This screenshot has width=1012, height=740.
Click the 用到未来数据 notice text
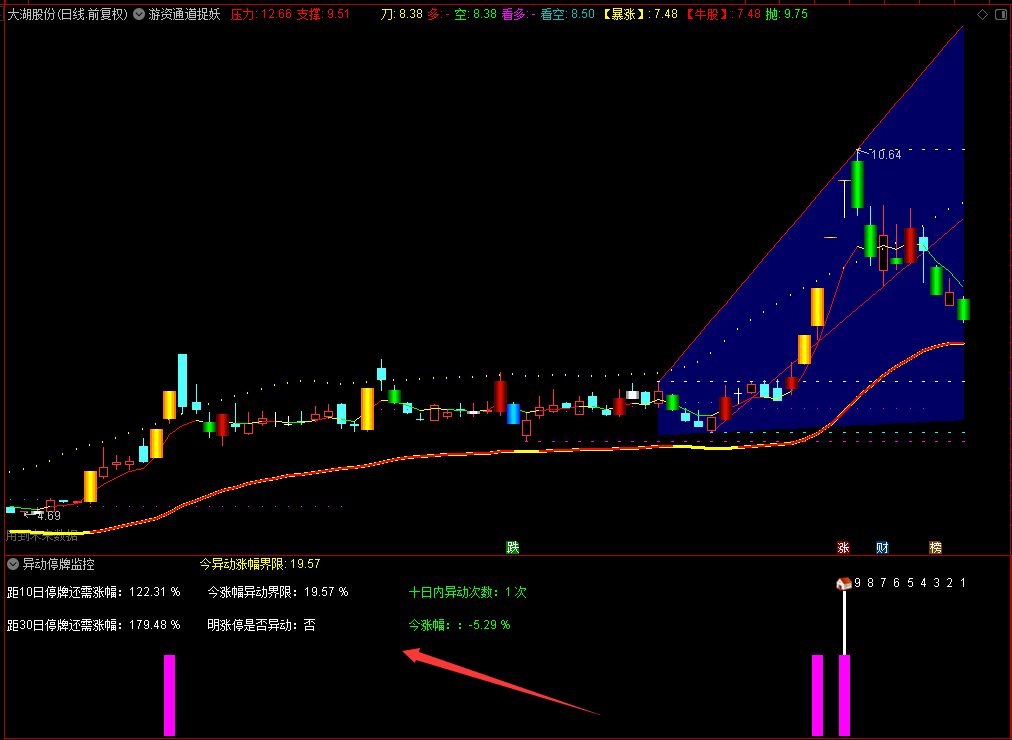[x=42, y=535]
